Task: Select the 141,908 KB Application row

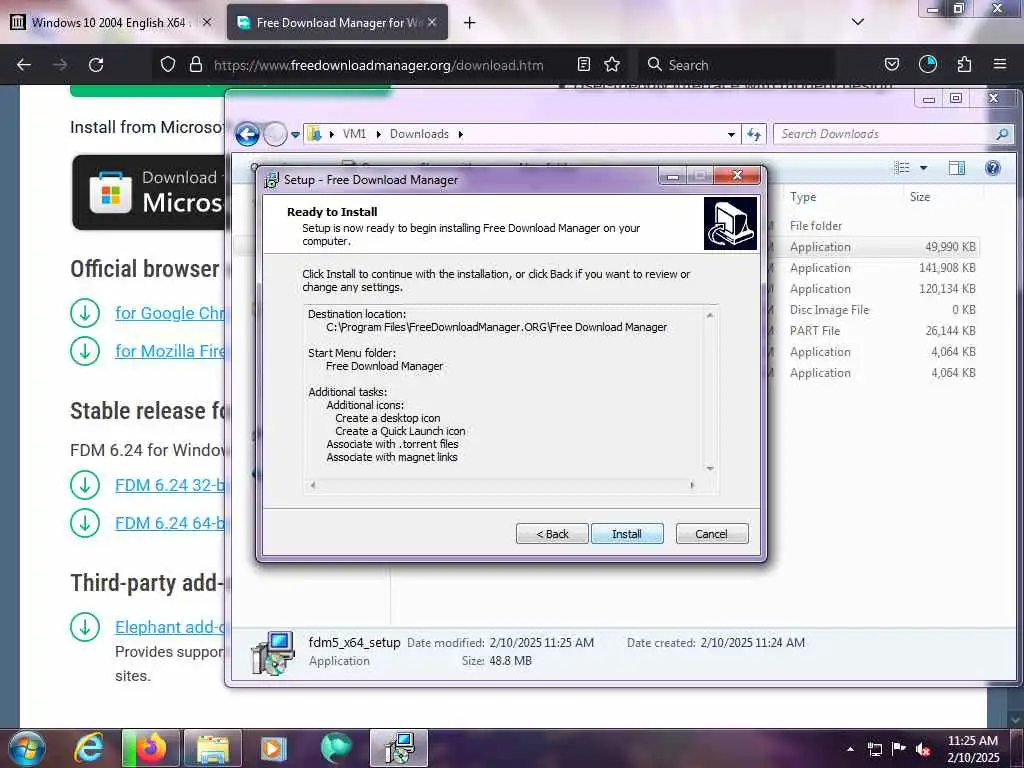Action: tap(882, 268)
